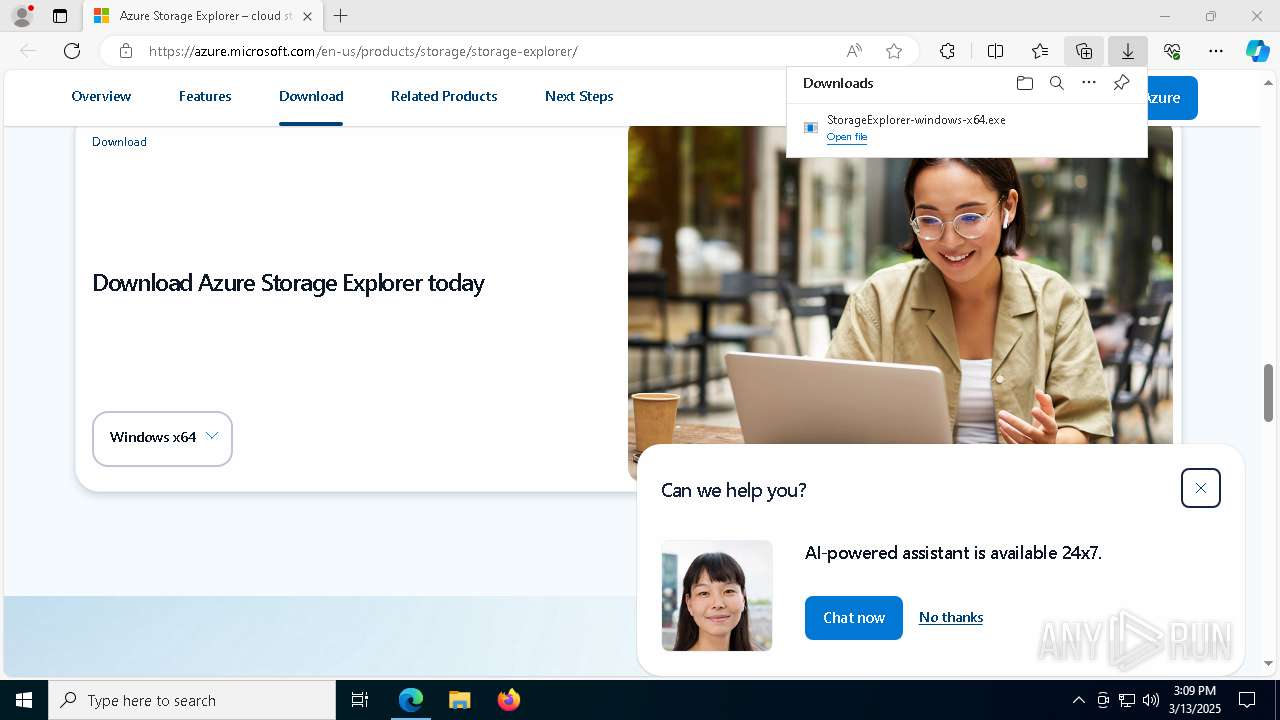Go to the Features section tab

[205, 96]
